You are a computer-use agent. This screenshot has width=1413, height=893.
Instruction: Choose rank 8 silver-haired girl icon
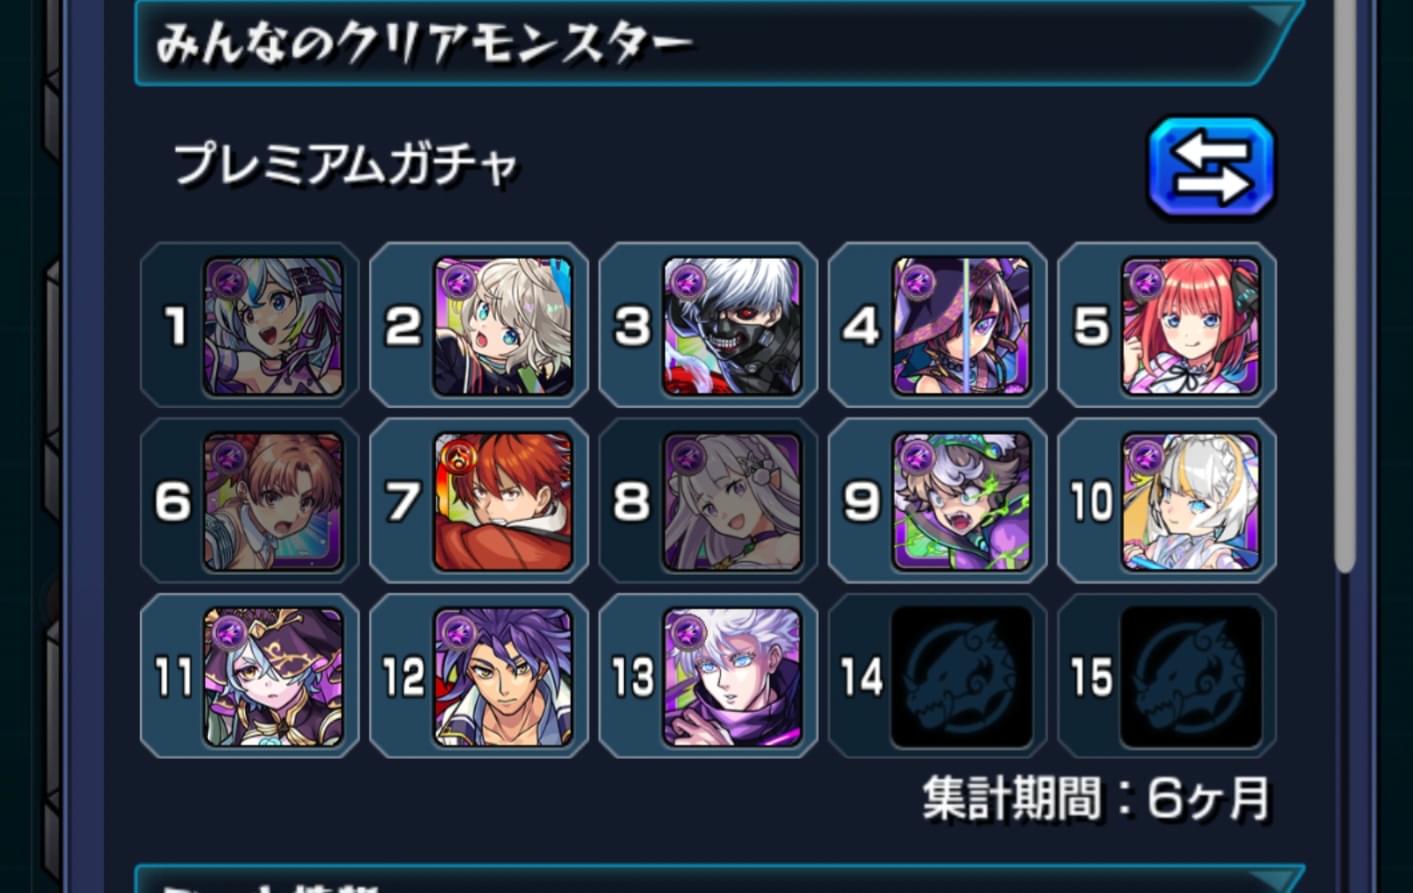point(733,501)
